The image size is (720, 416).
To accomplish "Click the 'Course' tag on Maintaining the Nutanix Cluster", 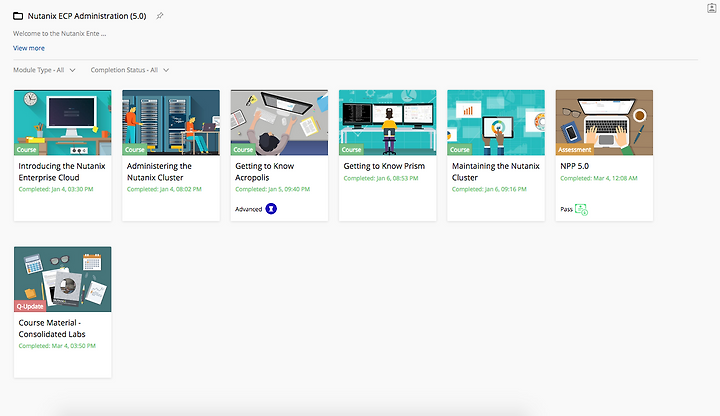I will 460,150.
